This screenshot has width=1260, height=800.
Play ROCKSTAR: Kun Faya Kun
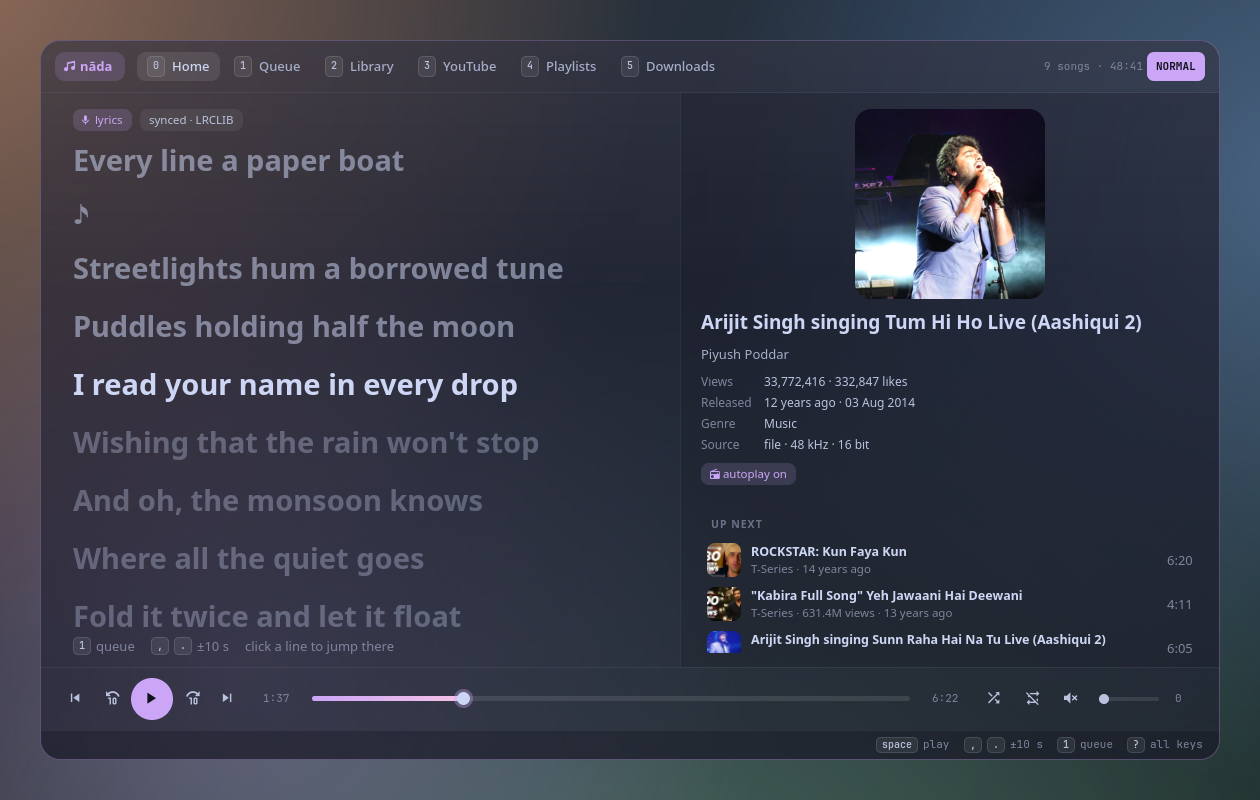point(950,560)
